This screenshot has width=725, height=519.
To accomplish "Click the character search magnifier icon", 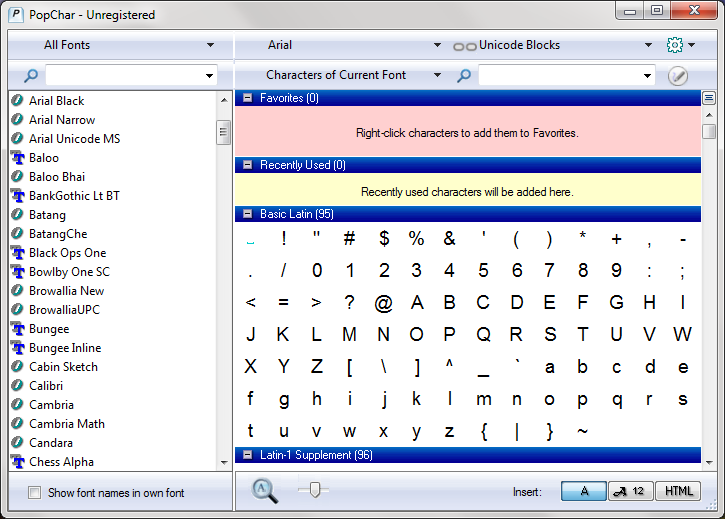I will pyautogui.click(x=464, y=75).
